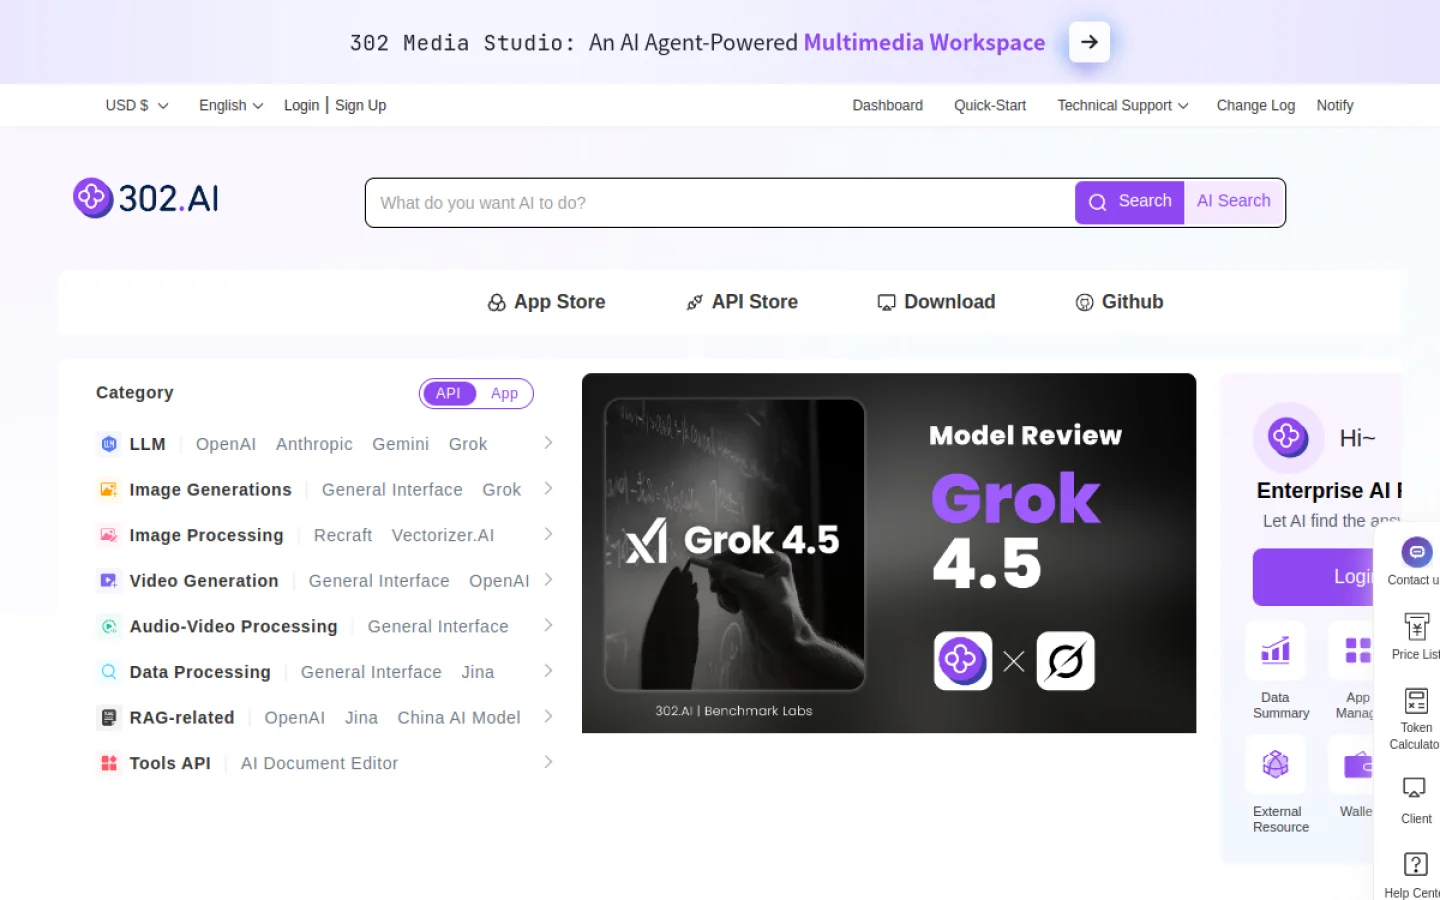Screen dimensions: 1440x900
Task: Open the Help Center icon
Action: point(1416,864)
